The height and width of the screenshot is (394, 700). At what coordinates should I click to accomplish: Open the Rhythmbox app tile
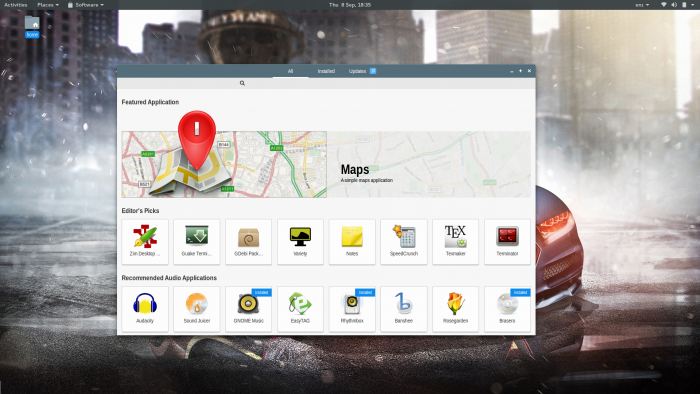[x=352, y=309]
